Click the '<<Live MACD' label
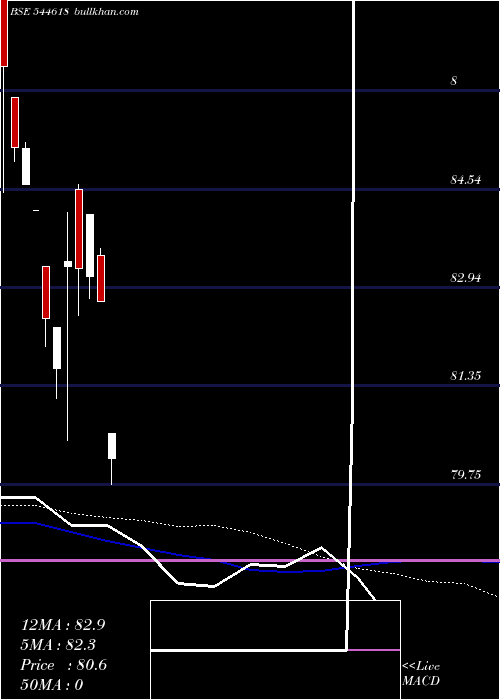Image resolution: width=500 pixels, height=700 pixels. point(421,674)
